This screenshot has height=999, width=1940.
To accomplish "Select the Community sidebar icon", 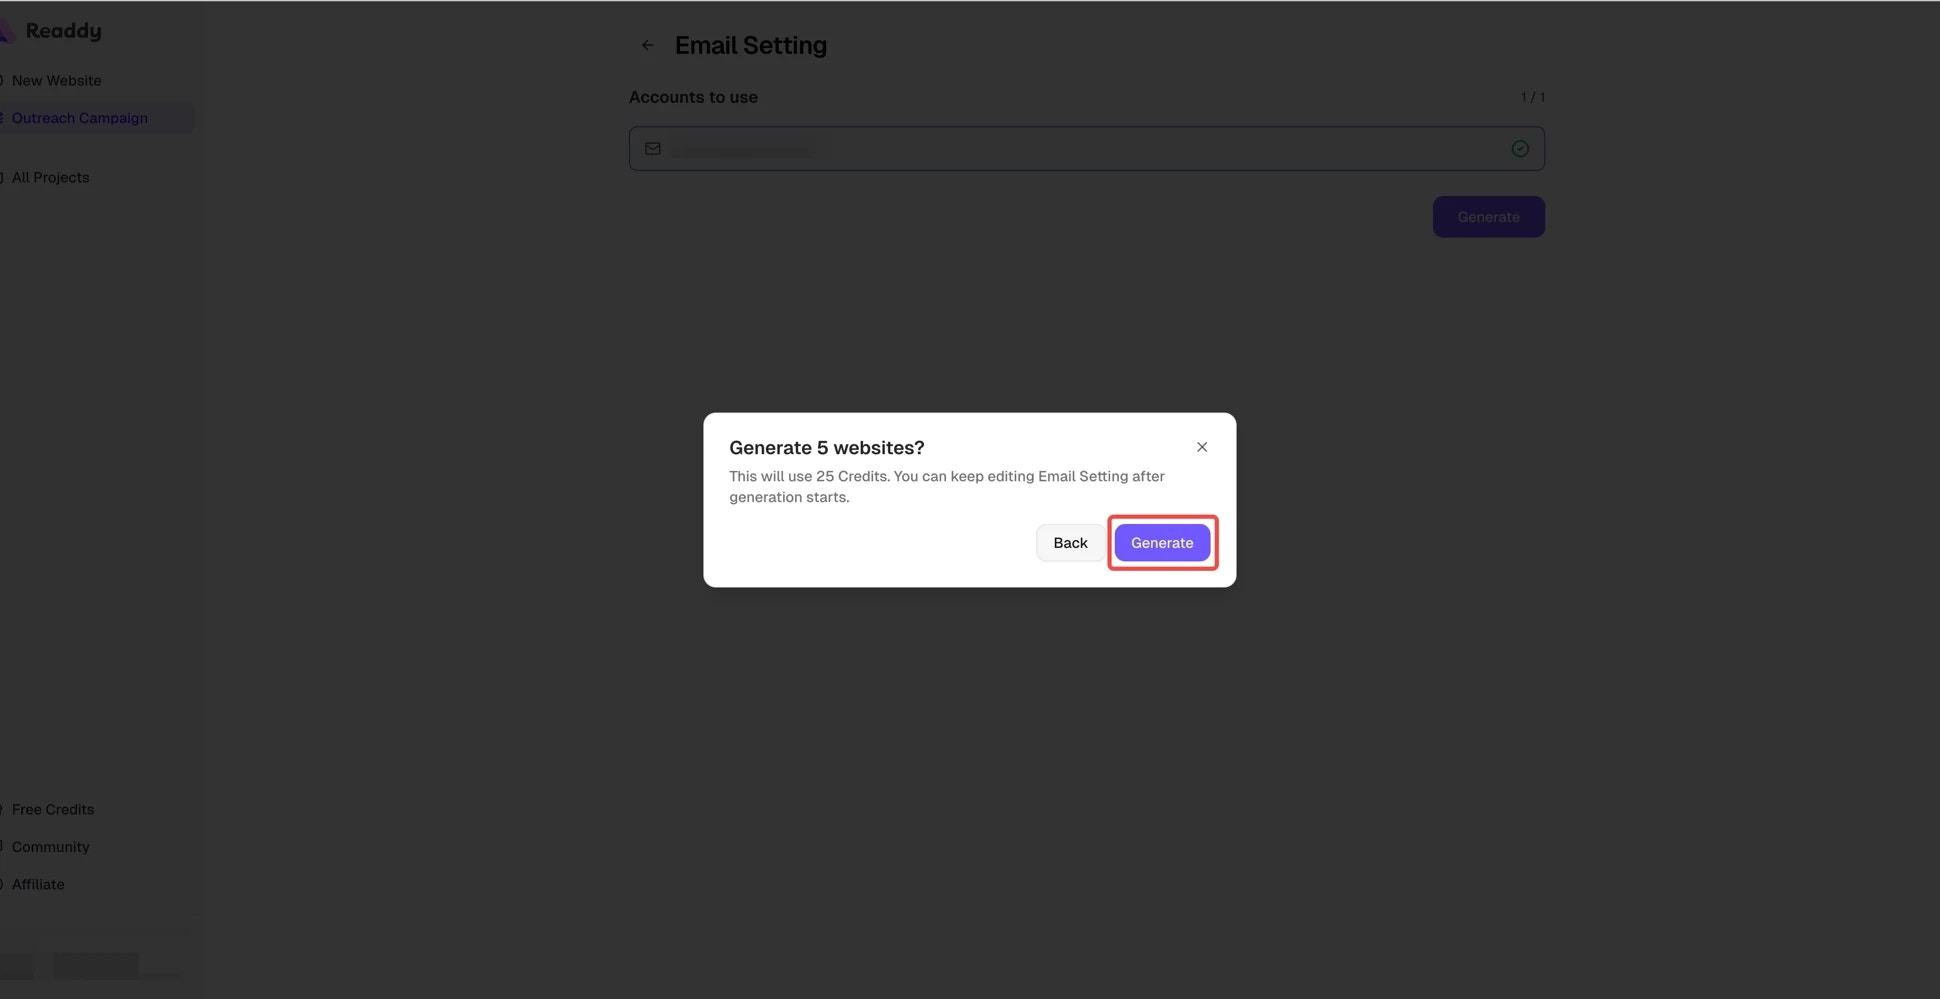I will pos(2,847).
